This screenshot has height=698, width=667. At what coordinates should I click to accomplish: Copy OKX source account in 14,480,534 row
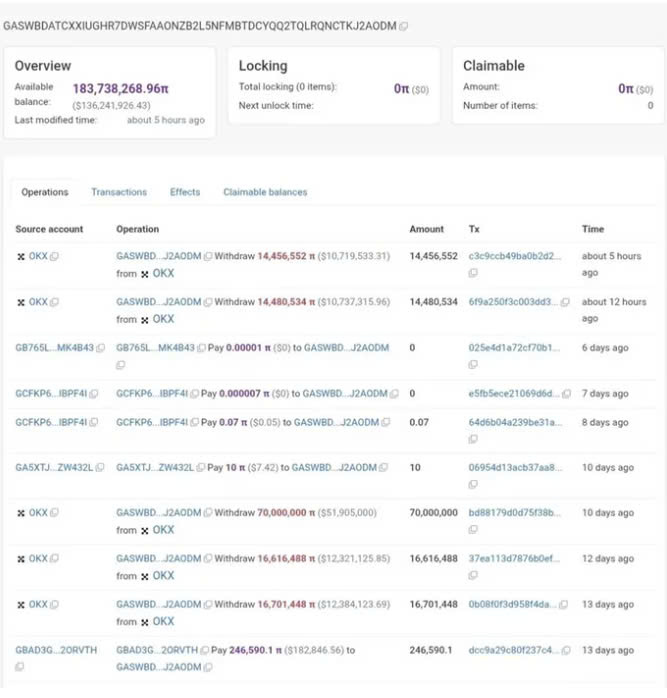pyautogui.click(x=54, y=302)
